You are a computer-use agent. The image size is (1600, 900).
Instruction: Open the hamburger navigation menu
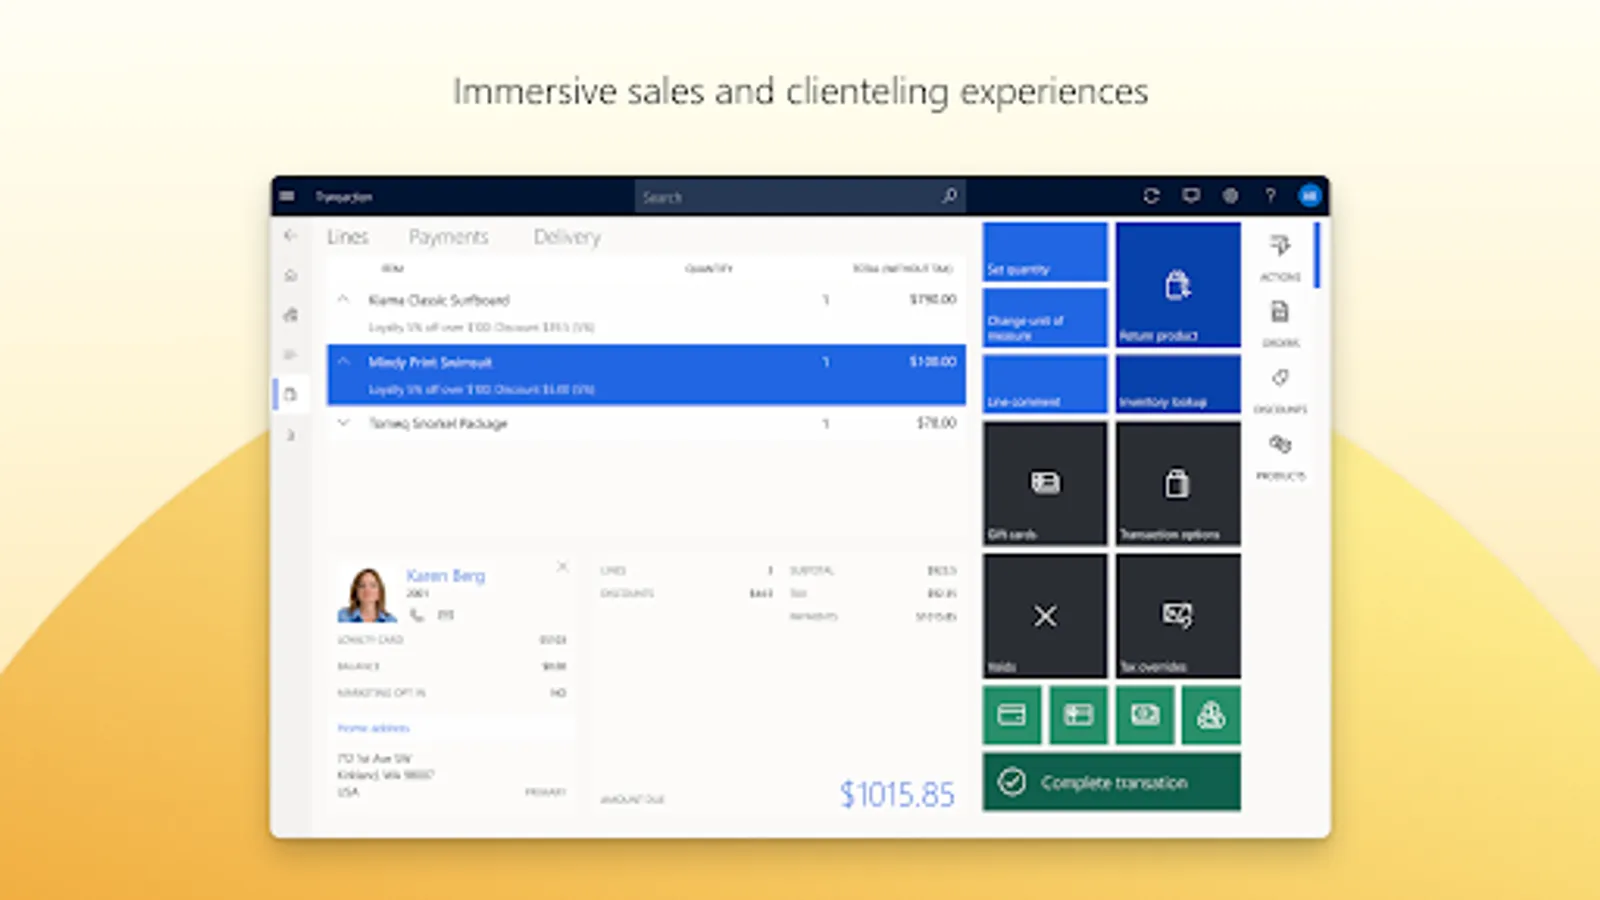coord(287,196)
